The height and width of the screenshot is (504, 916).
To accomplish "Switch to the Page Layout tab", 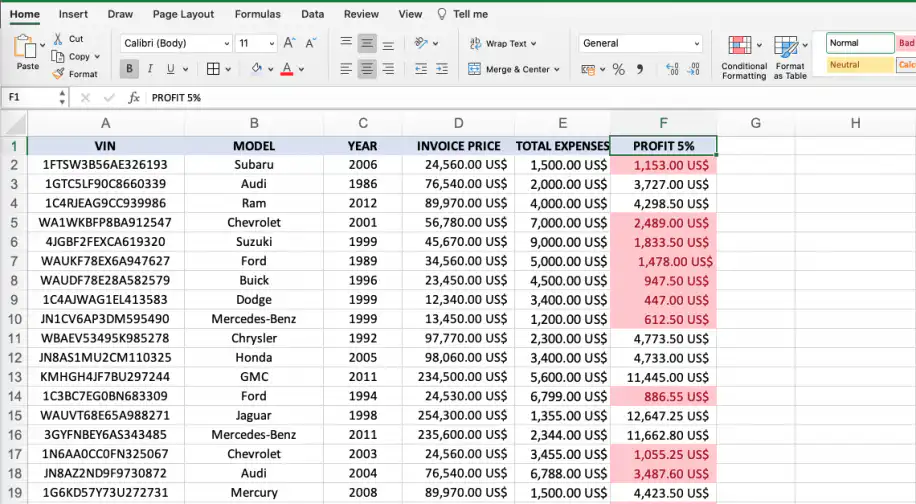I will [x=183, y=14].
